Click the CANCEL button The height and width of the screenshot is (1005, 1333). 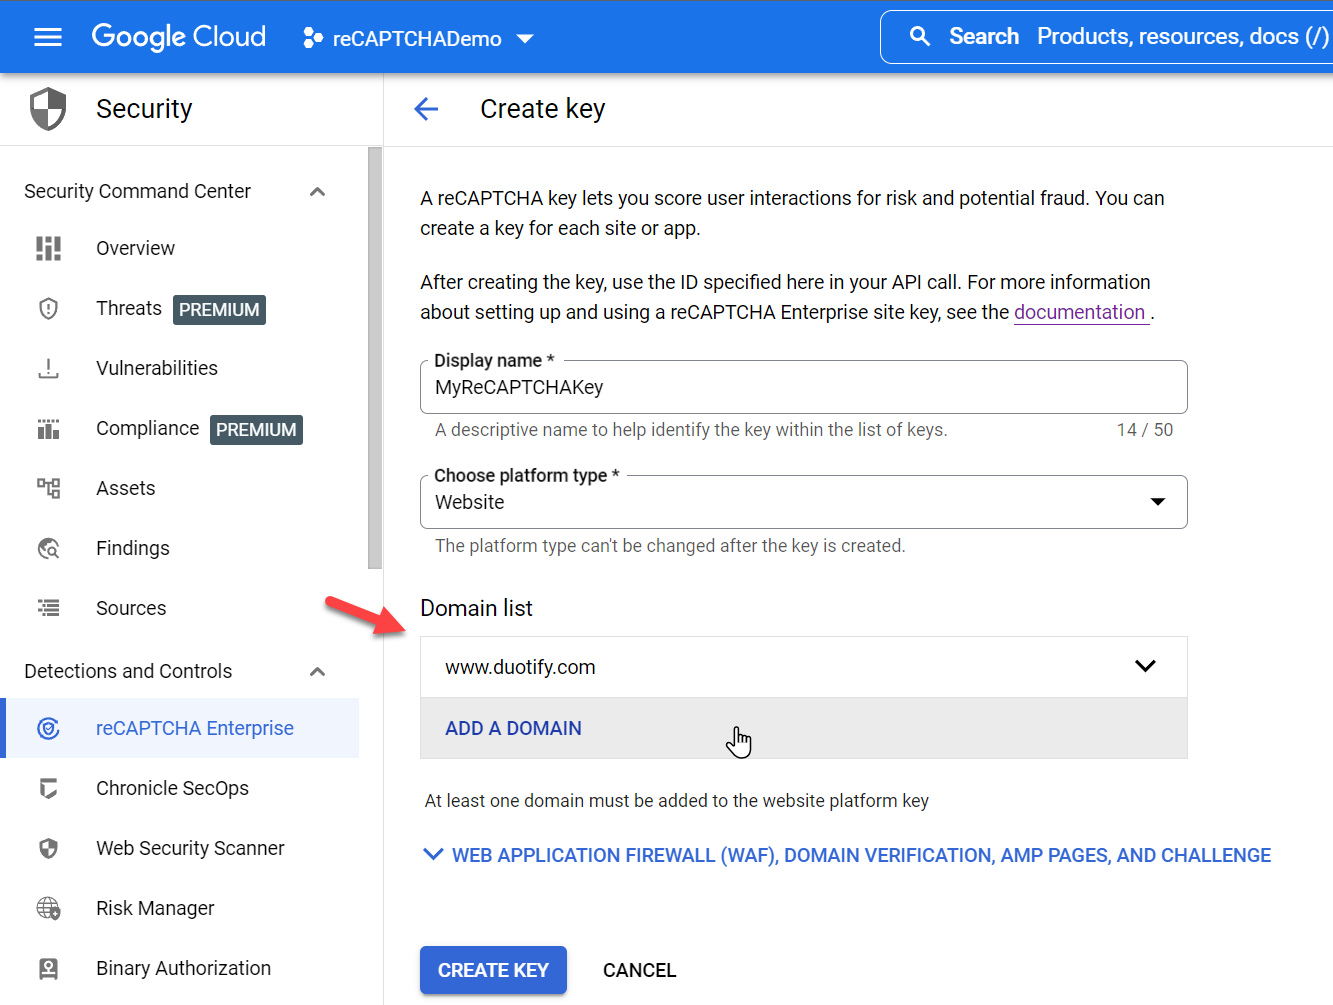point(640,970)
